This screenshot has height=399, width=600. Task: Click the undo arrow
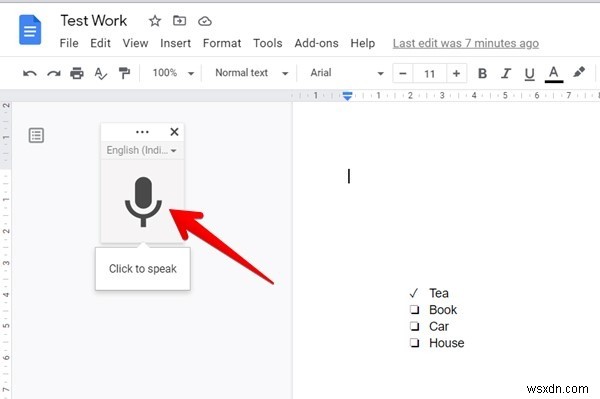click(x=29, y=73)
